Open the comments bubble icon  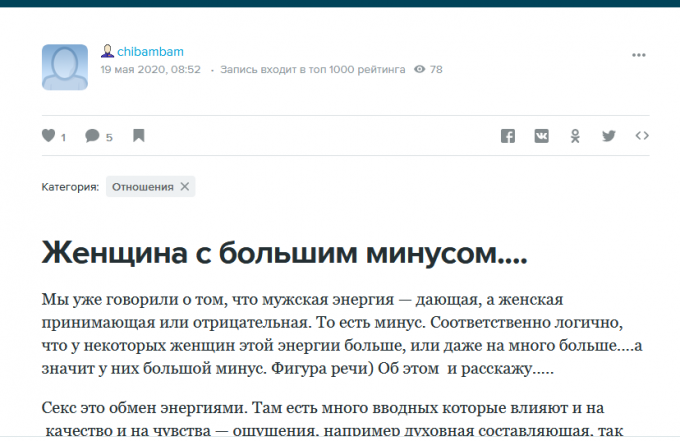coord(92,136)
